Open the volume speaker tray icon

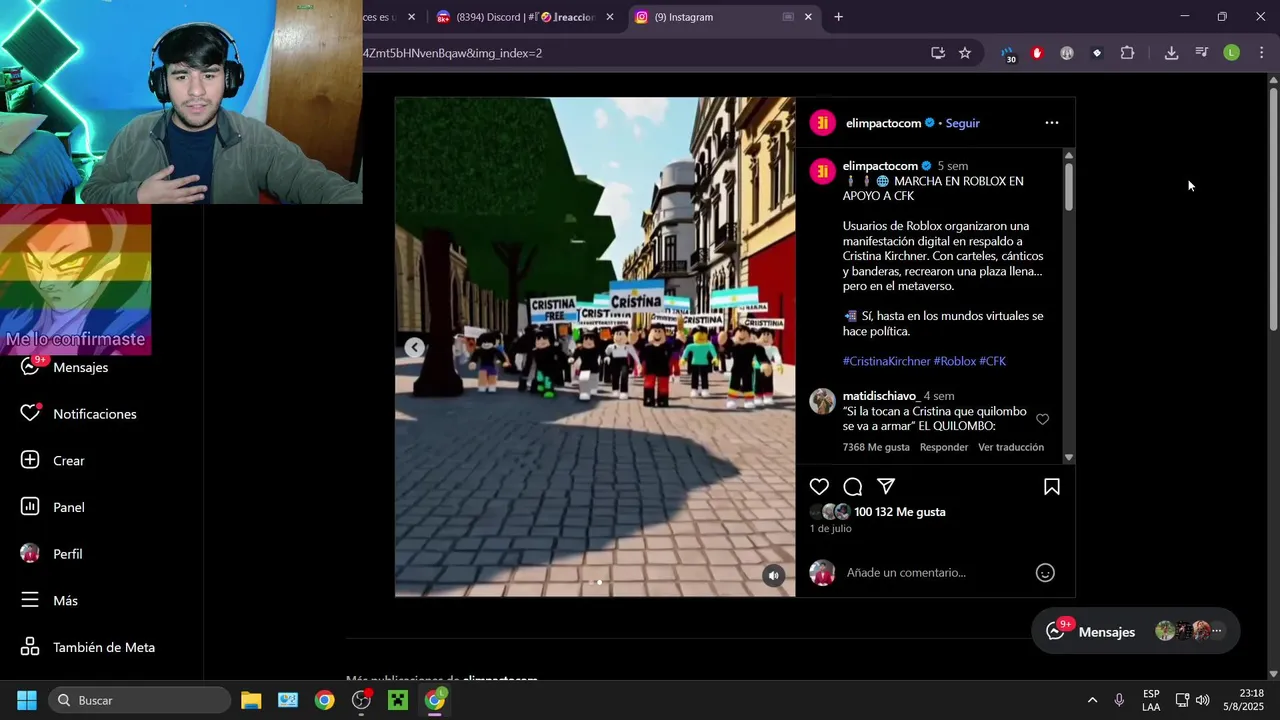click(1202, 700)
